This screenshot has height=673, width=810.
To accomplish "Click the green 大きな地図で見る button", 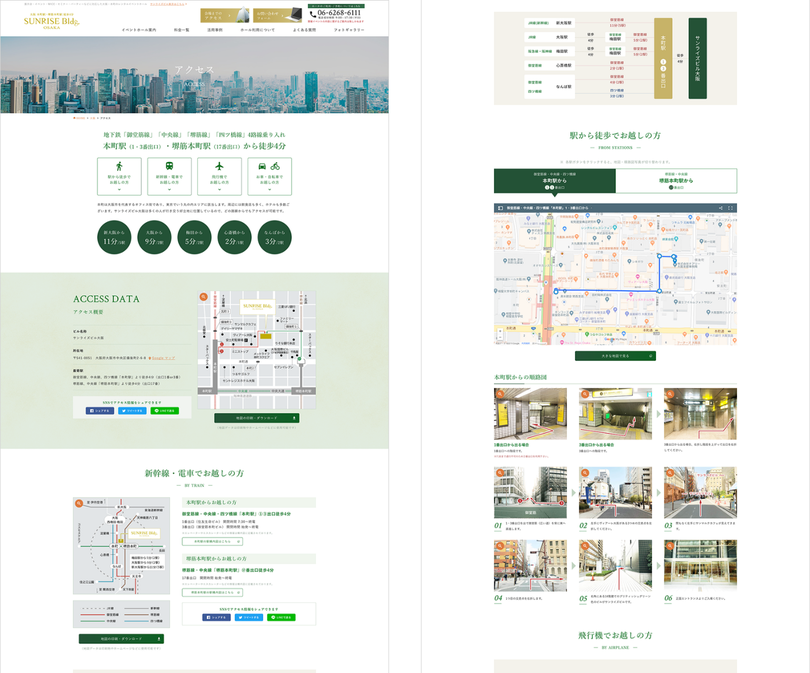I will pos(615,355).
